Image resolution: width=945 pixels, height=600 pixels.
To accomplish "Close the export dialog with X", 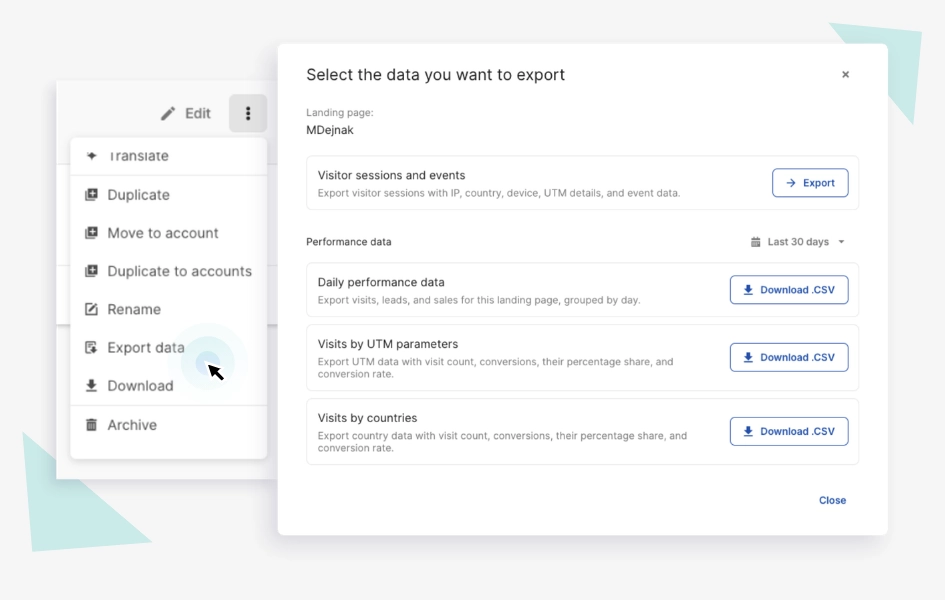I will (x=846, y=75).
